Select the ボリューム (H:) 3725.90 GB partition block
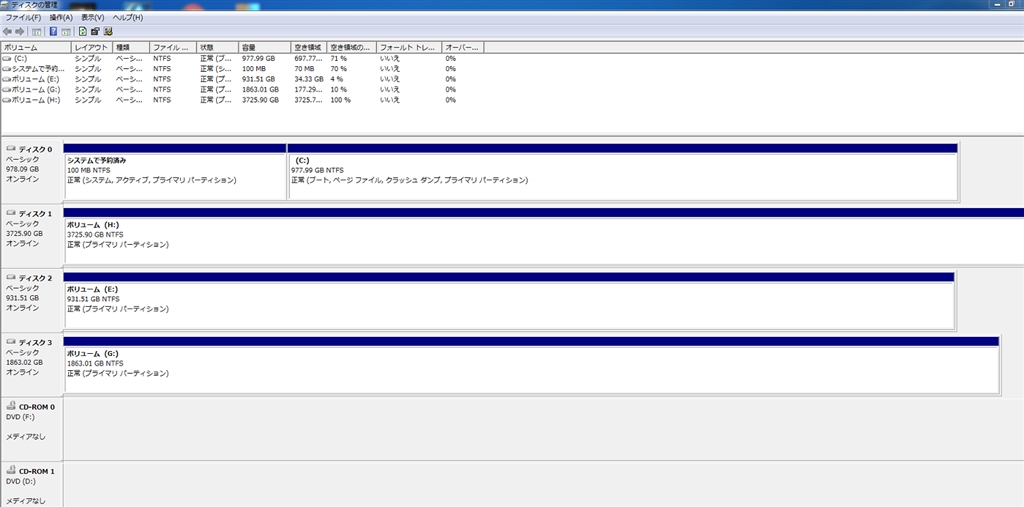Viewport: 1024px width, 507px height. click(543, 236)
